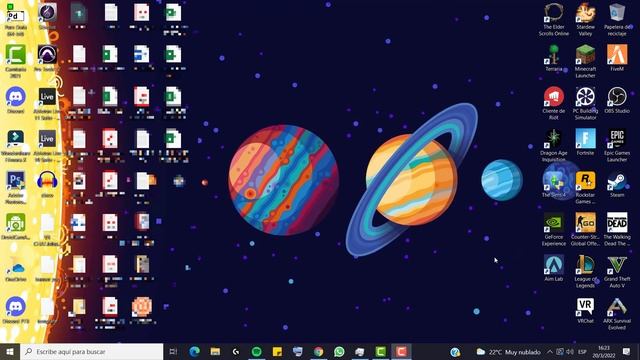
Task: Open the Aim Lab shortcut
Action: pos(553,268)
